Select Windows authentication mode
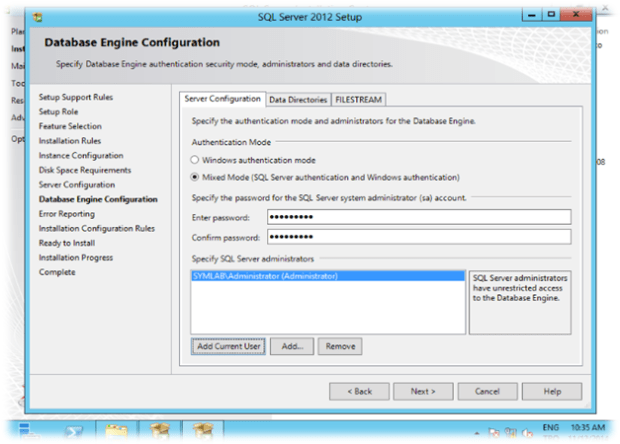620x444 pixels. pyautogui.click(x=194, y=160)
